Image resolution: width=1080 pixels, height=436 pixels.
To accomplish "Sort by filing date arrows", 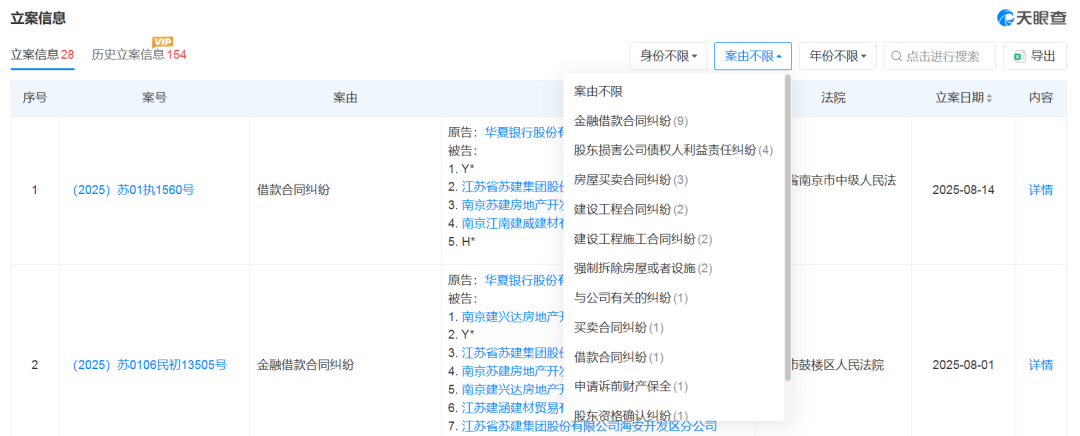I will [x=990, y=98].
